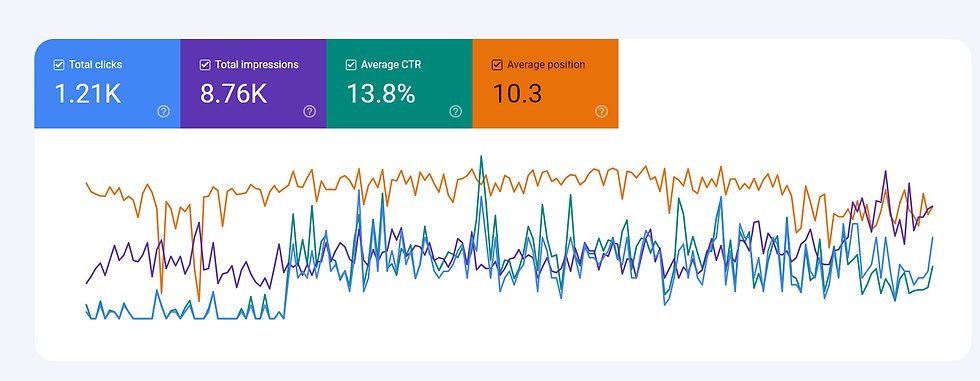Open help icon on Average CTR card
The image size is (980, 381).
(x=456, y=111)
